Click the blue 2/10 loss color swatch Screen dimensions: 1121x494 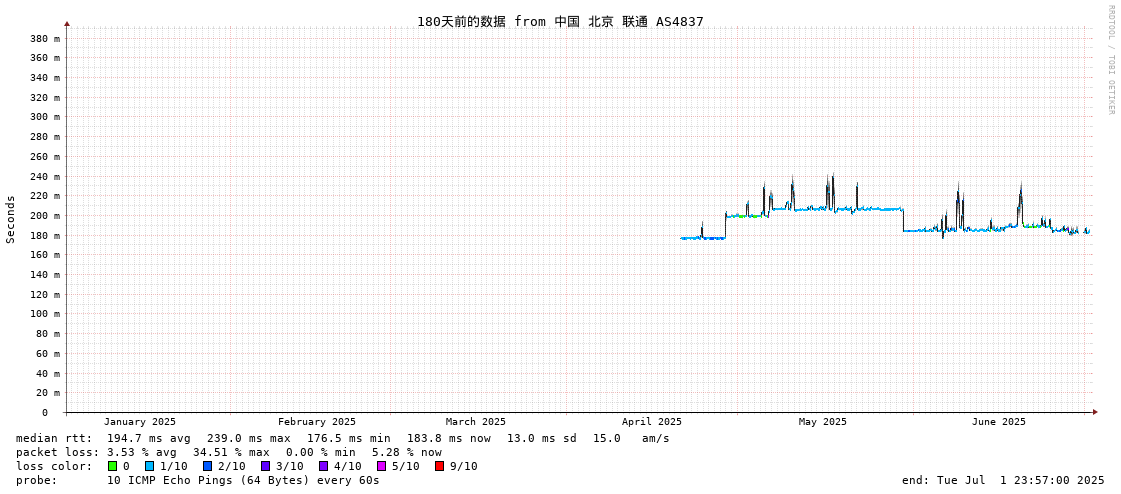click(207, 466)
